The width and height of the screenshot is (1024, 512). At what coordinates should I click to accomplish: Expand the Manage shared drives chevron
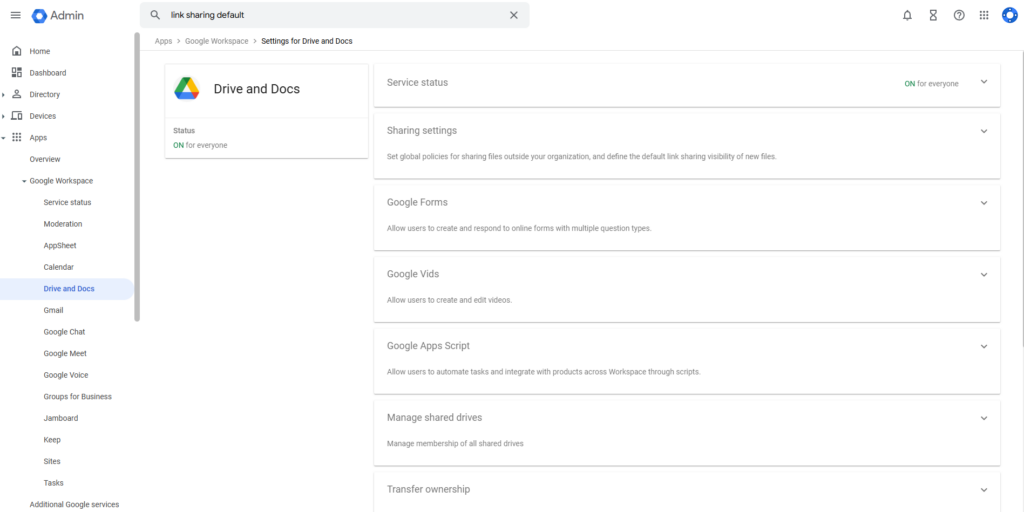(x=984, y=418)
